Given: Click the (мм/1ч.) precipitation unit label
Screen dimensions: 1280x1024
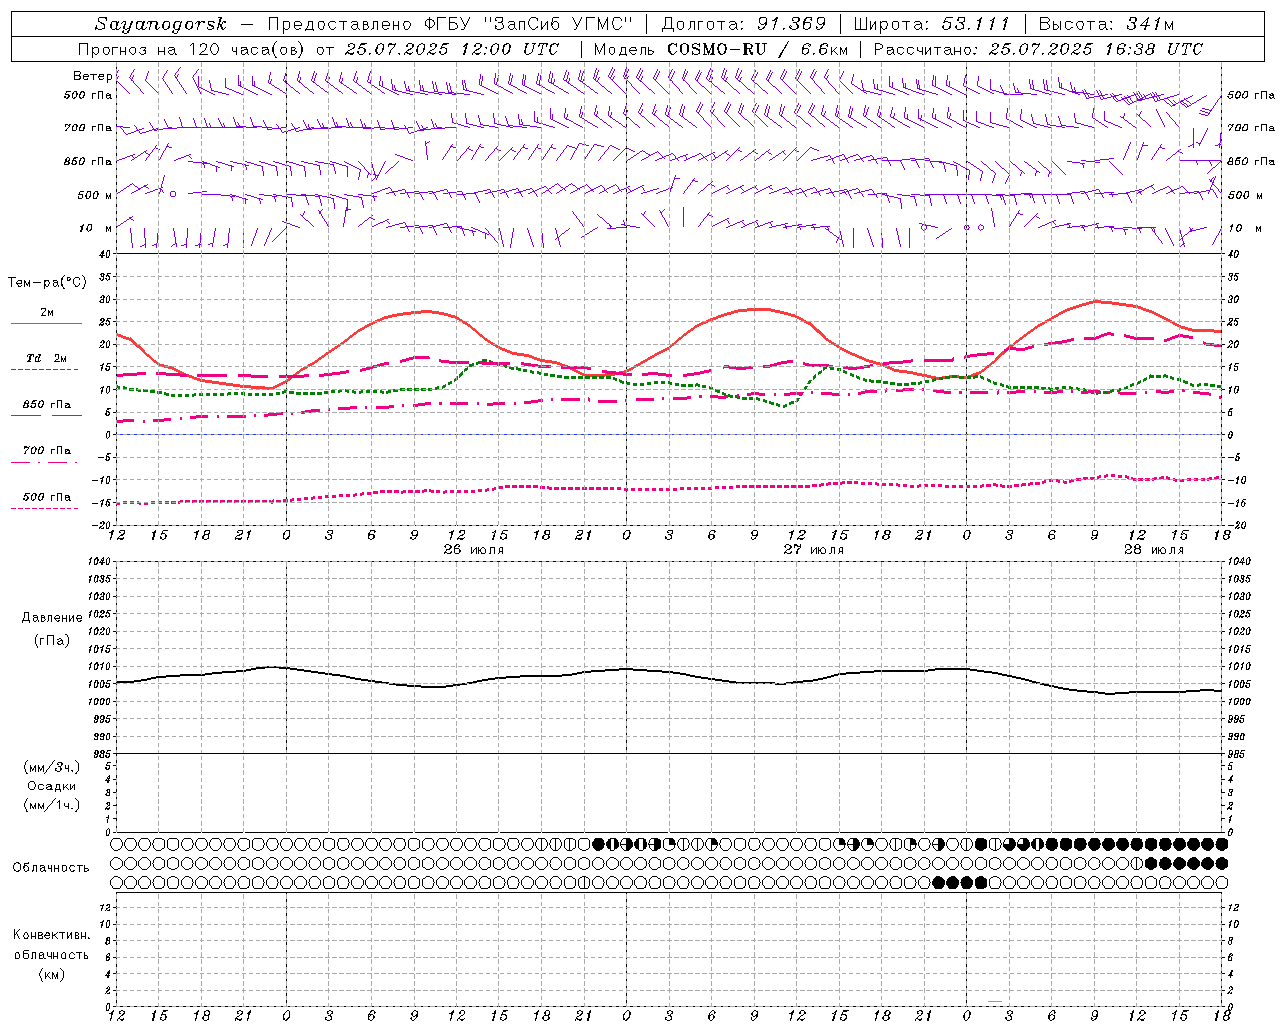Looking at the screenshot, I should point(52,805).
